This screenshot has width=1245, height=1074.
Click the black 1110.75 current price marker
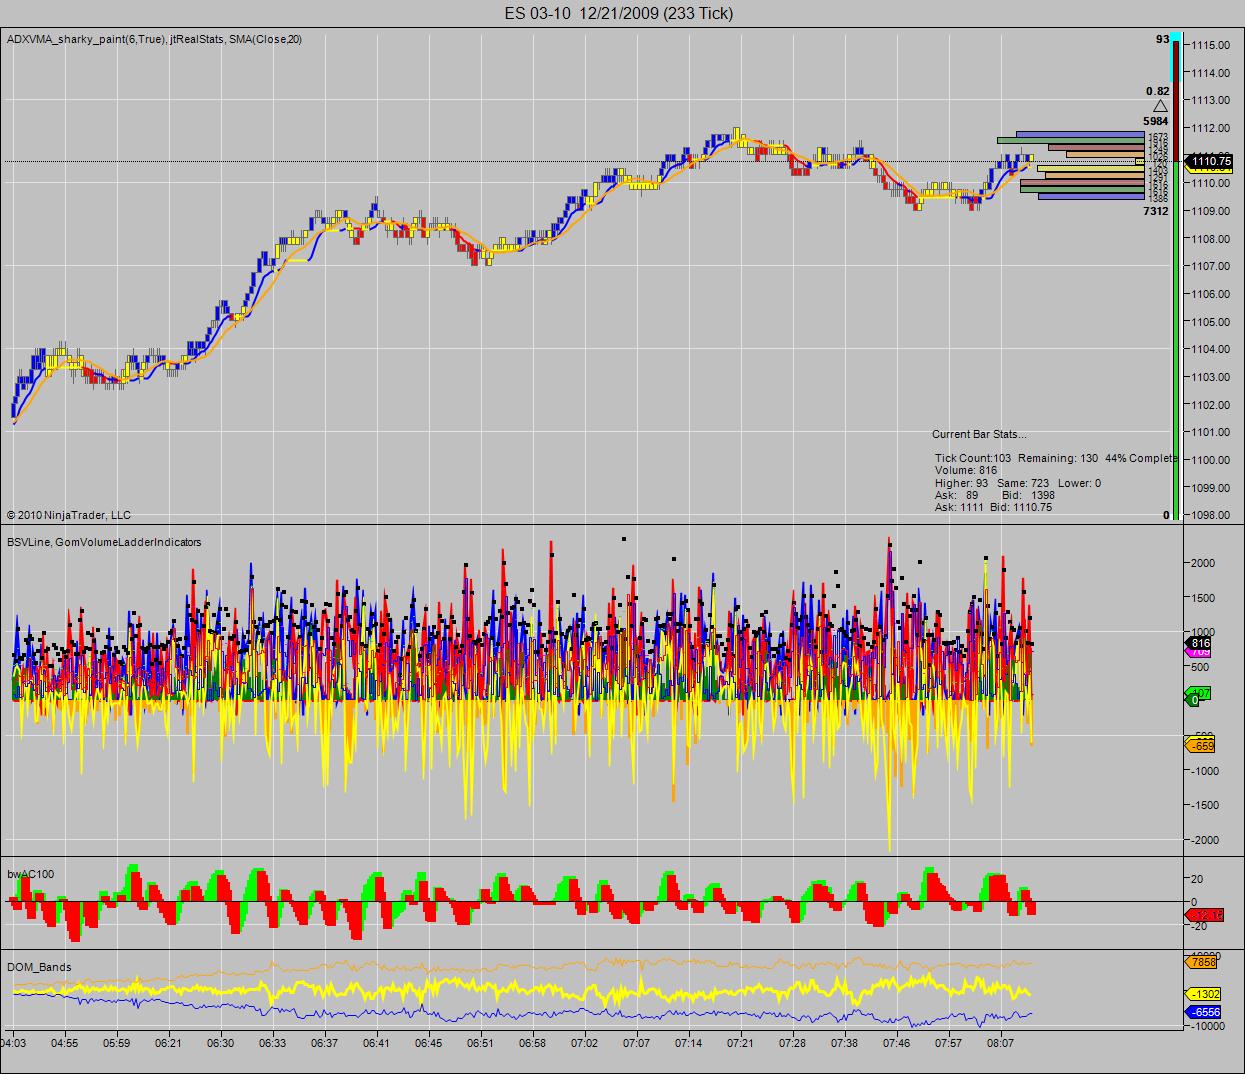tap(1209, 161)
